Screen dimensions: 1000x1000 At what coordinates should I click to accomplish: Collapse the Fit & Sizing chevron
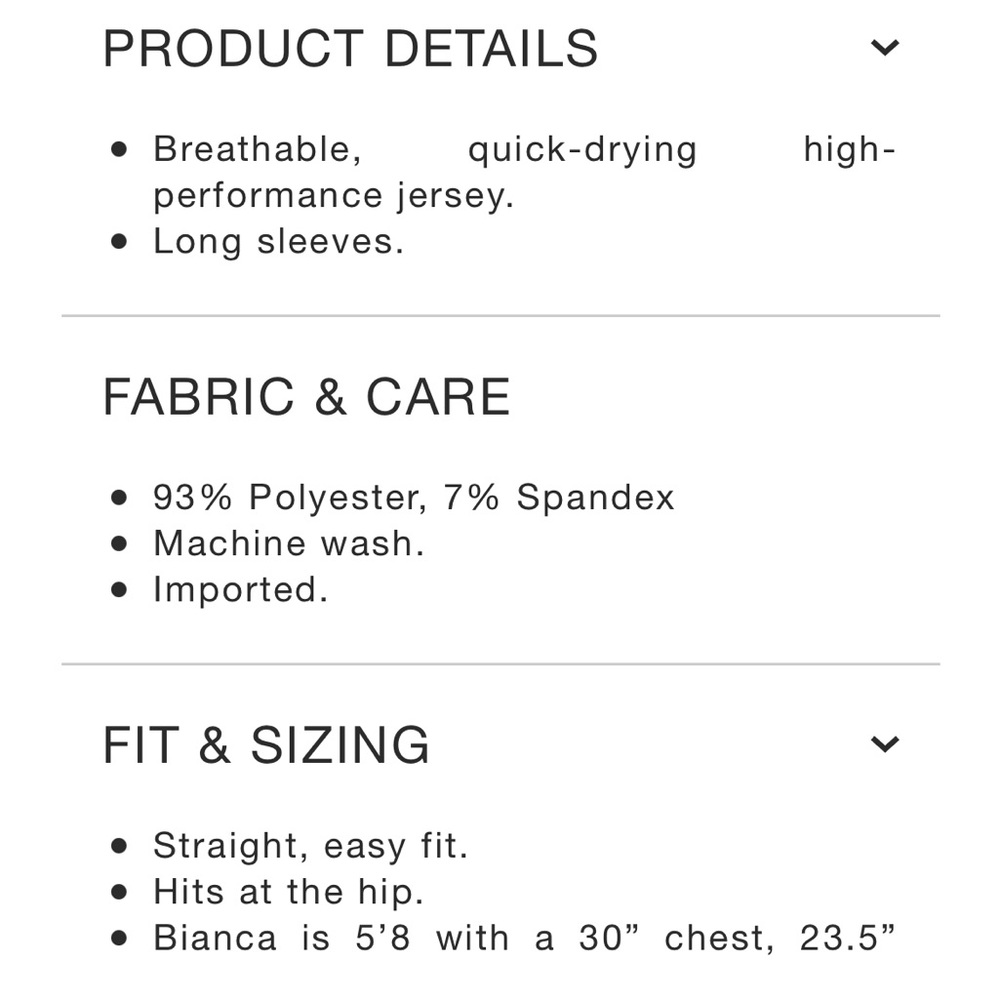[885, 744]
